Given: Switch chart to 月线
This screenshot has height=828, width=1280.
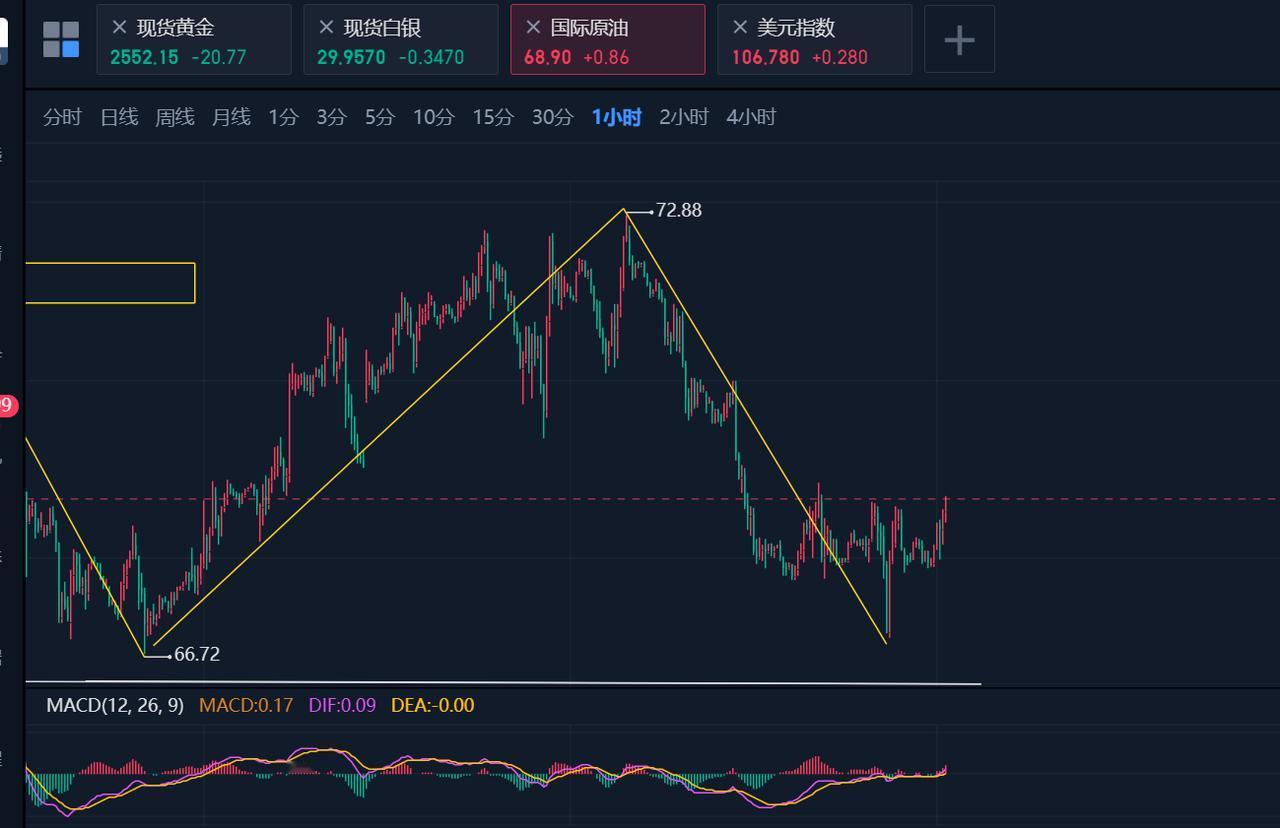Looking at the screenshot, I should pos(231,117).
